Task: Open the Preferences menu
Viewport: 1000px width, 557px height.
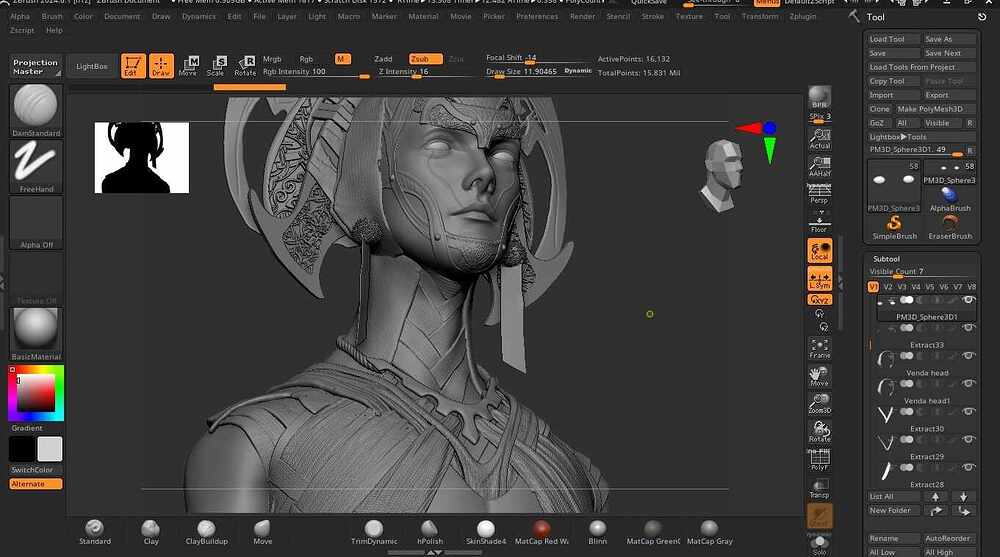Action: [537, 16]
